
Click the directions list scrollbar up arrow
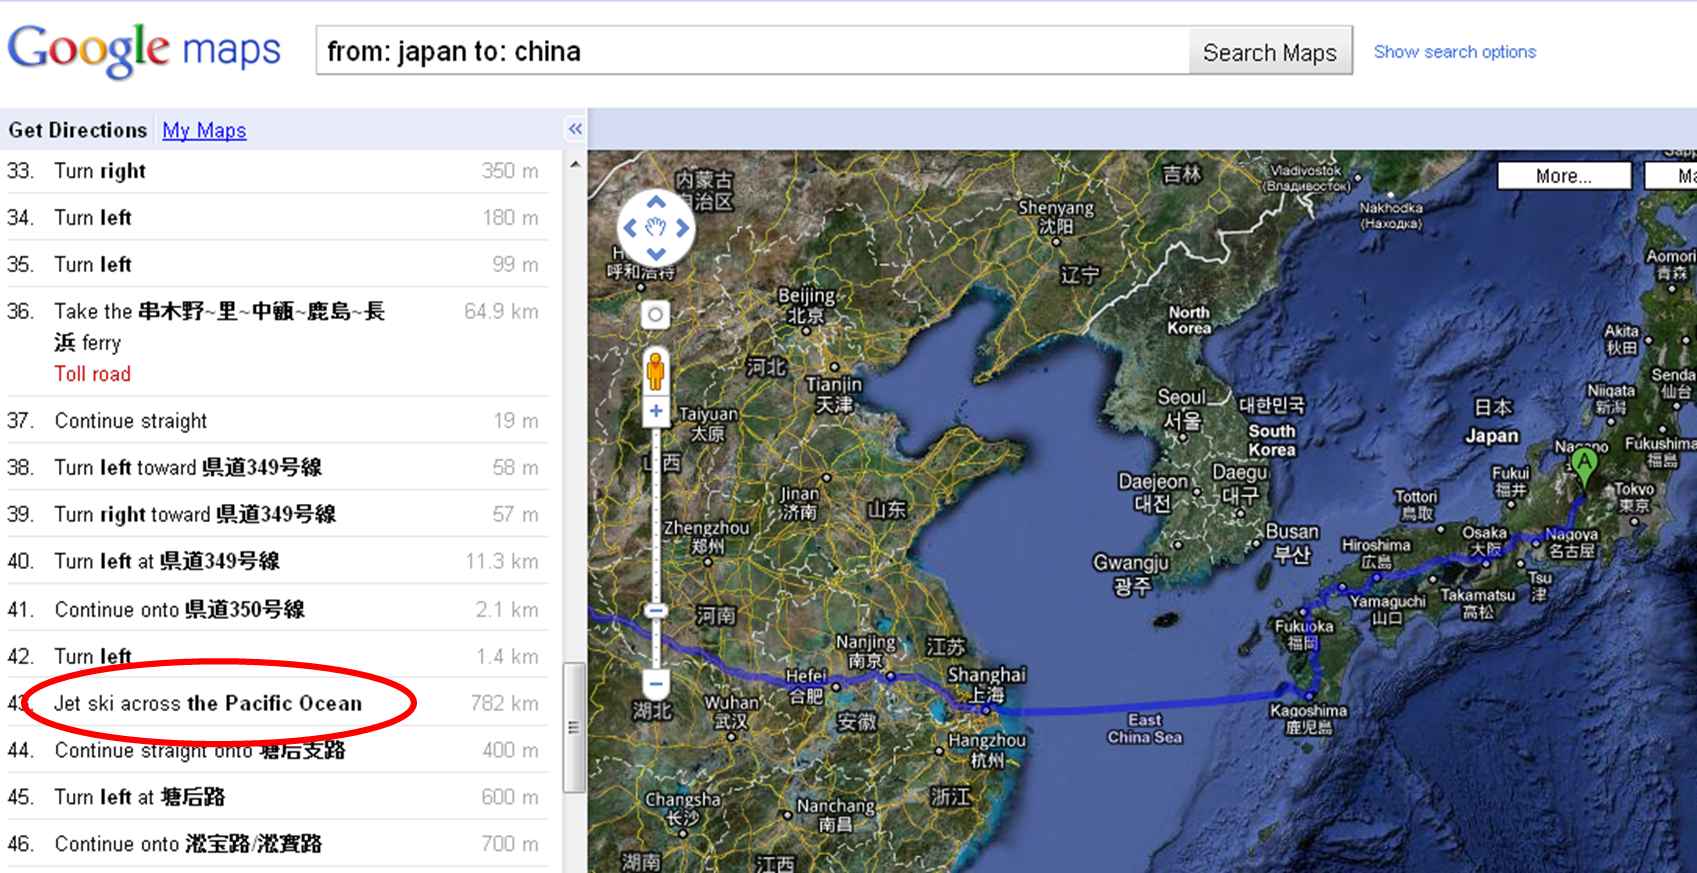coord(574,164)
